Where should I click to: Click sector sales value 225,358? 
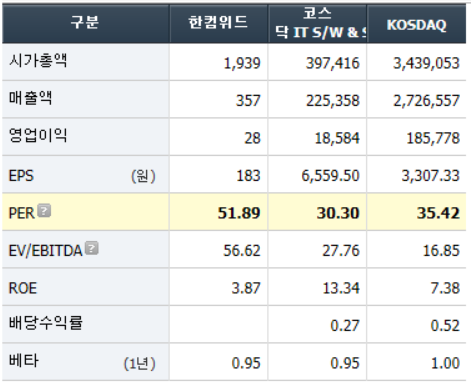tap(333, 101)
